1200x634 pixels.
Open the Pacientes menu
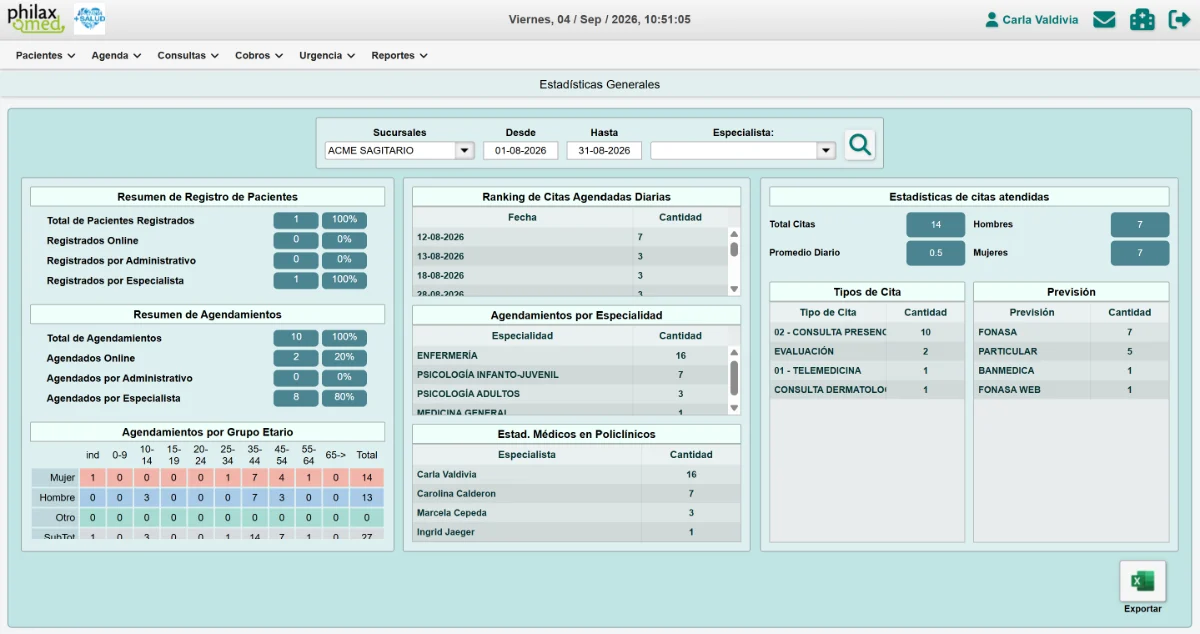coord(46,56)
